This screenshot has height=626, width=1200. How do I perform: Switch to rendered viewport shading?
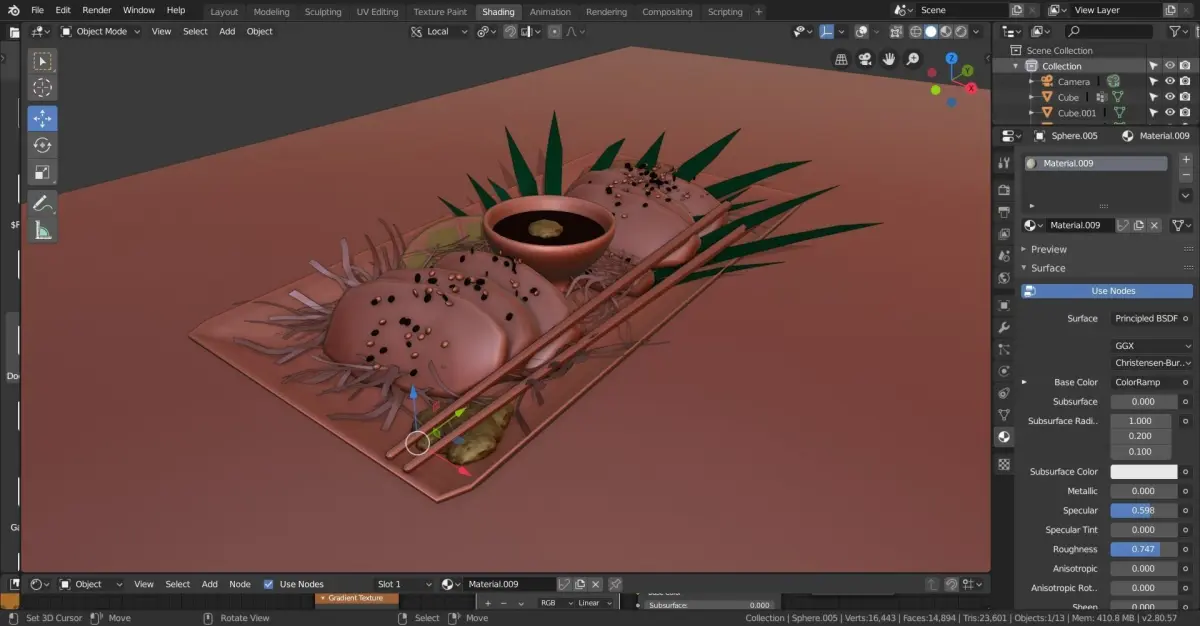[961, 31]
